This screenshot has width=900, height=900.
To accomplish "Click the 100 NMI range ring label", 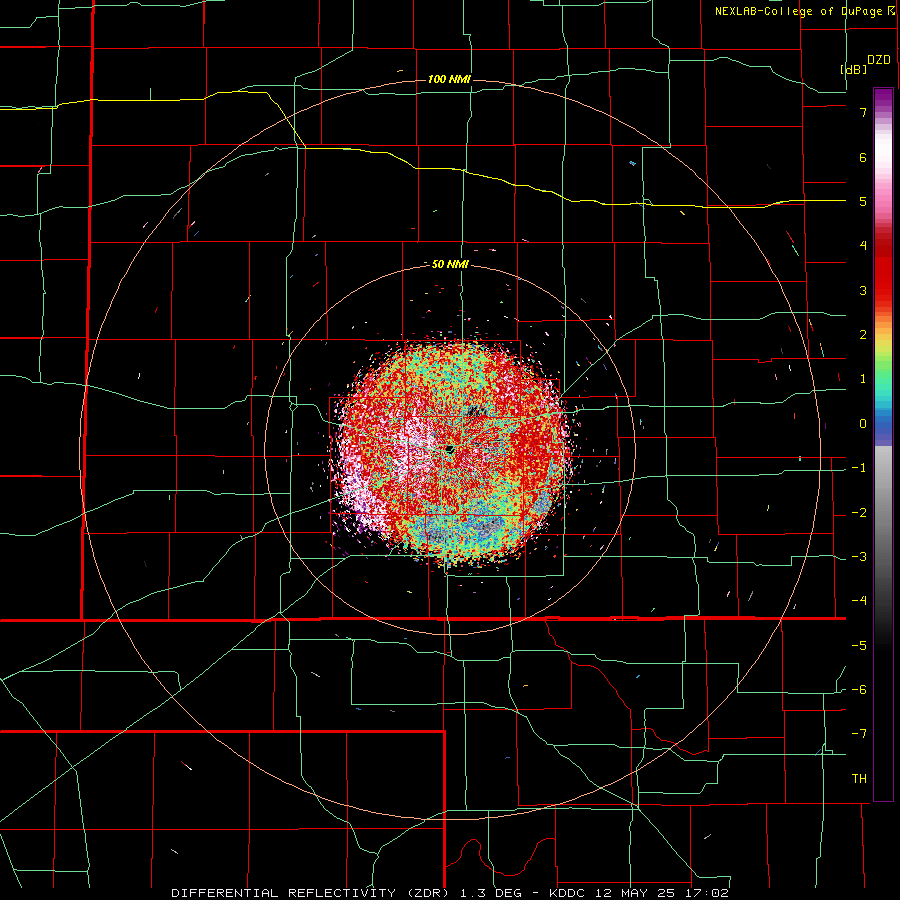I will point(449,79).
